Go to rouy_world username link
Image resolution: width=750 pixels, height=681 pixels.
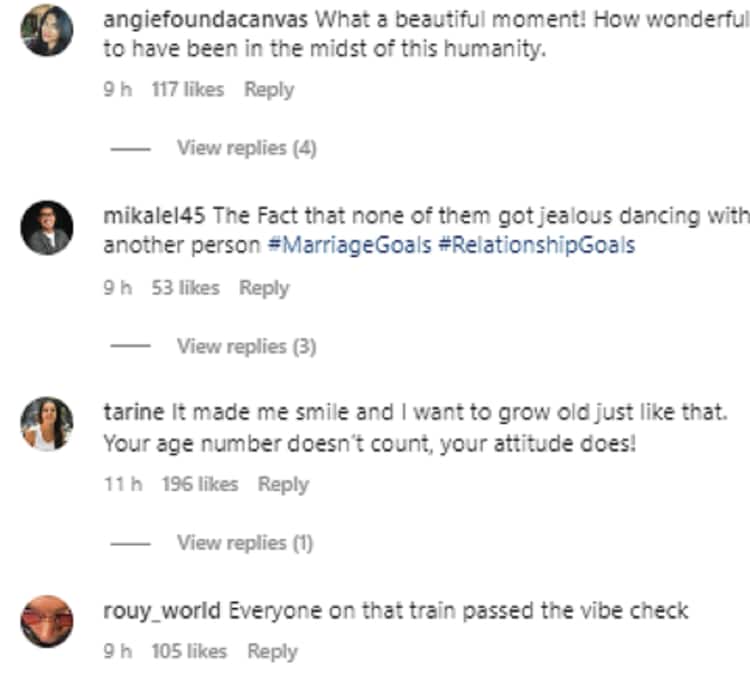coord(161,610)
